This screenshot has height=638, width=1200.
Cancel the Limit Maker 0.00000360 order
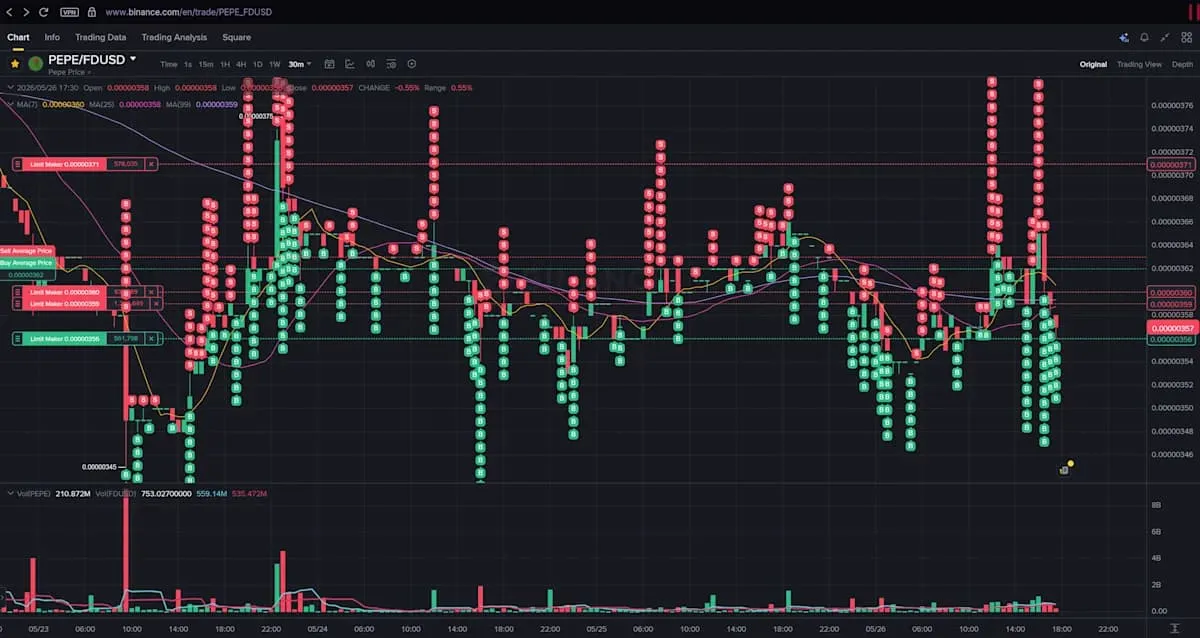[151, 292]
